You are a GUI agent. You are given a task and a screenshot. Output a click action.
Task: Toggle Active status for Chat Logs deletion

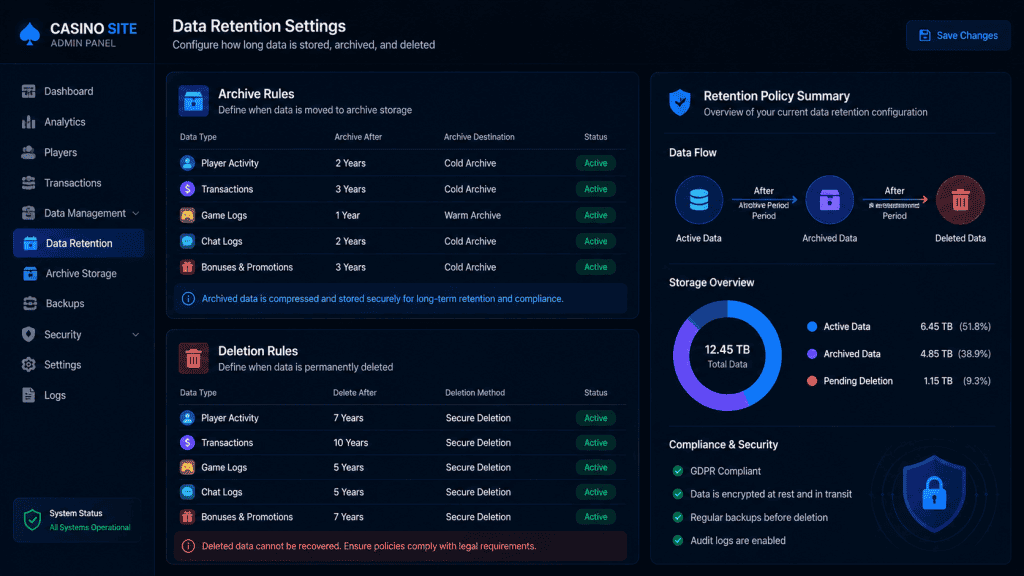tap(596, 492)
